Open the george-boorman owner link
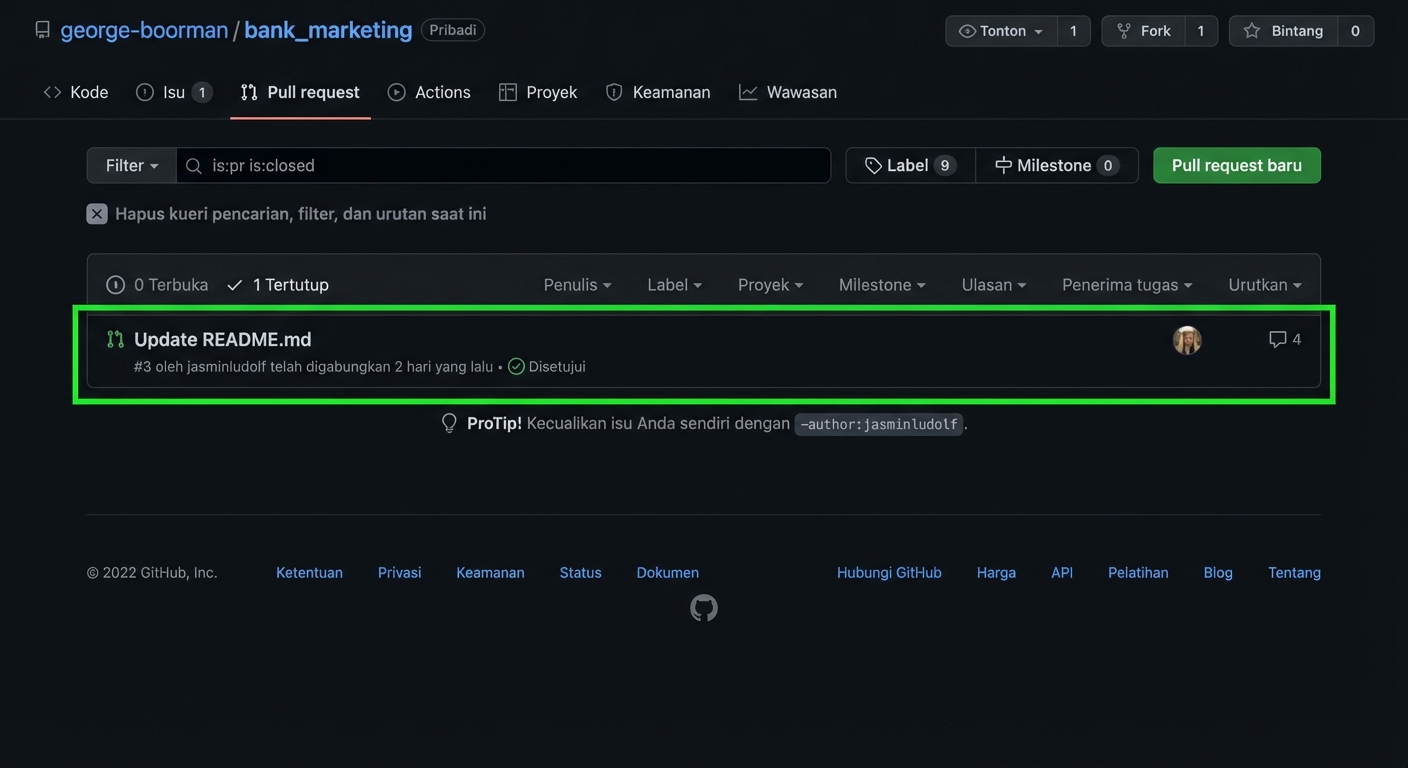The height and width of the screenshot is (768, 1408). point(144,30)
